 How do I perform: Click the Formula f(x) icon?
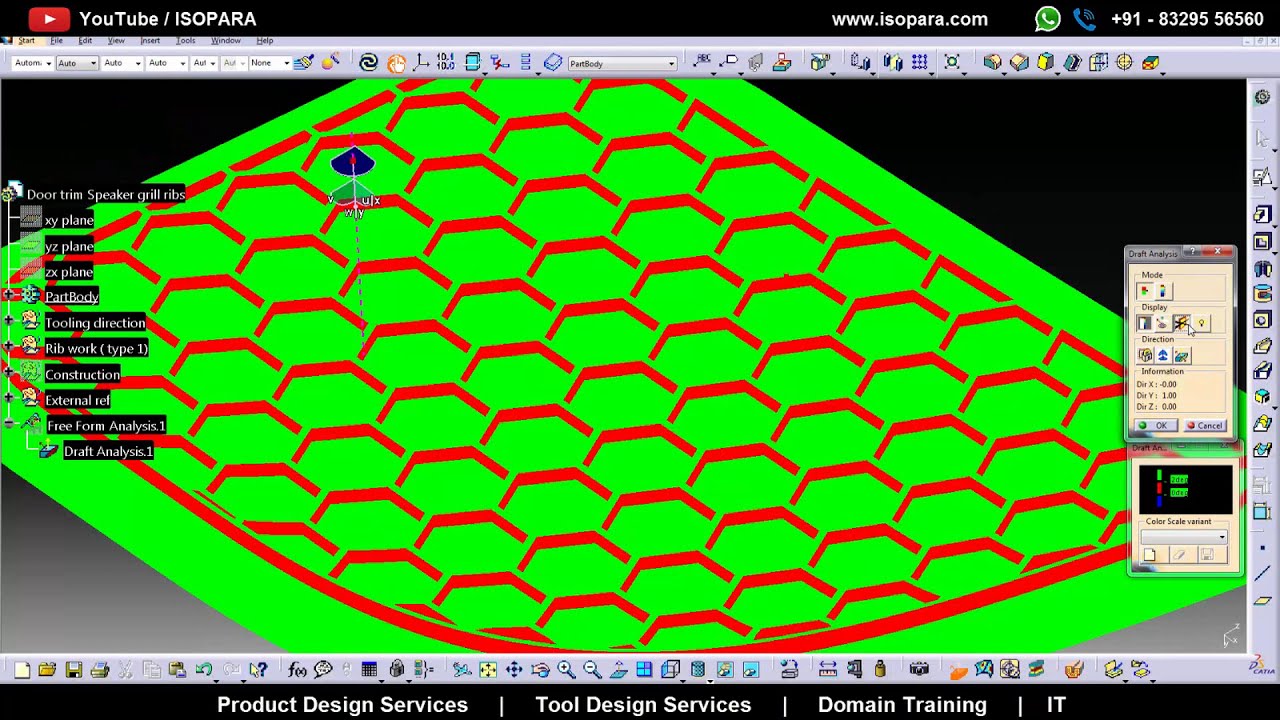pyautogui.click(x=297, y=670)
